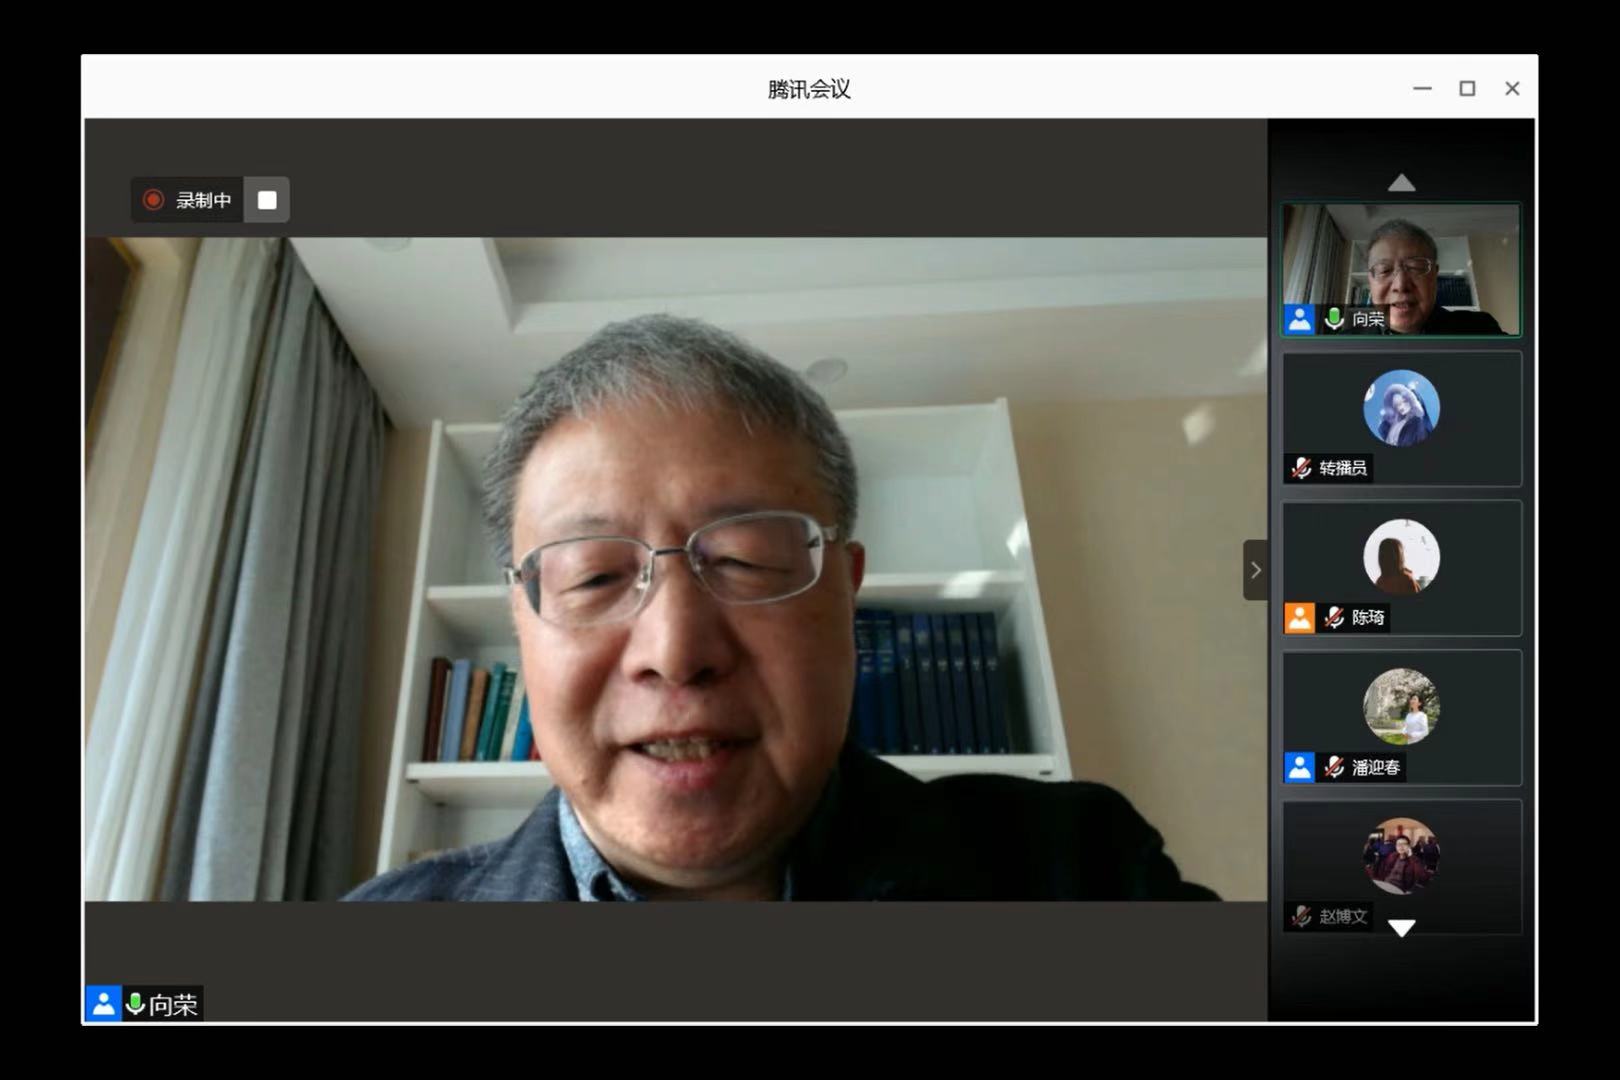Stop the recording with the white square button
Screen dimensions: 1620x1080
tap(267, 200)
